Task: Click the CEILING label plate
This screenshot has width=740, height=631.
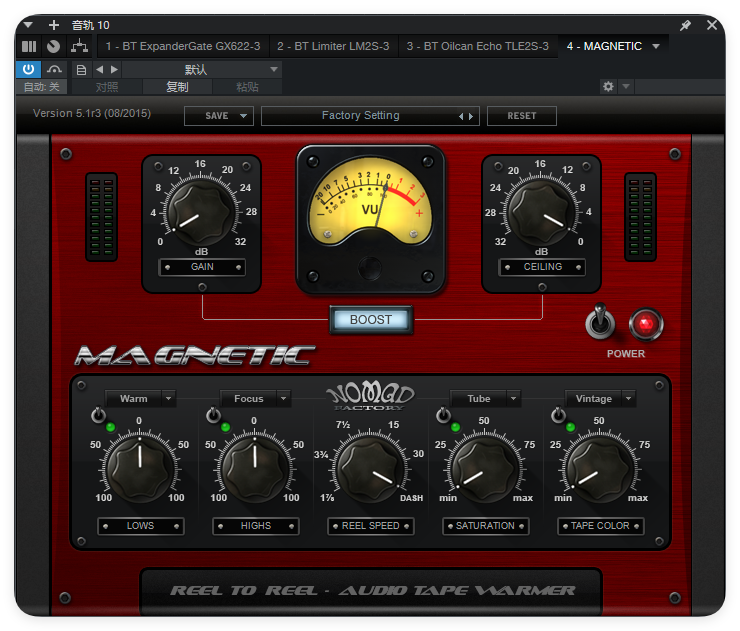Action: (x=542, y=267)
